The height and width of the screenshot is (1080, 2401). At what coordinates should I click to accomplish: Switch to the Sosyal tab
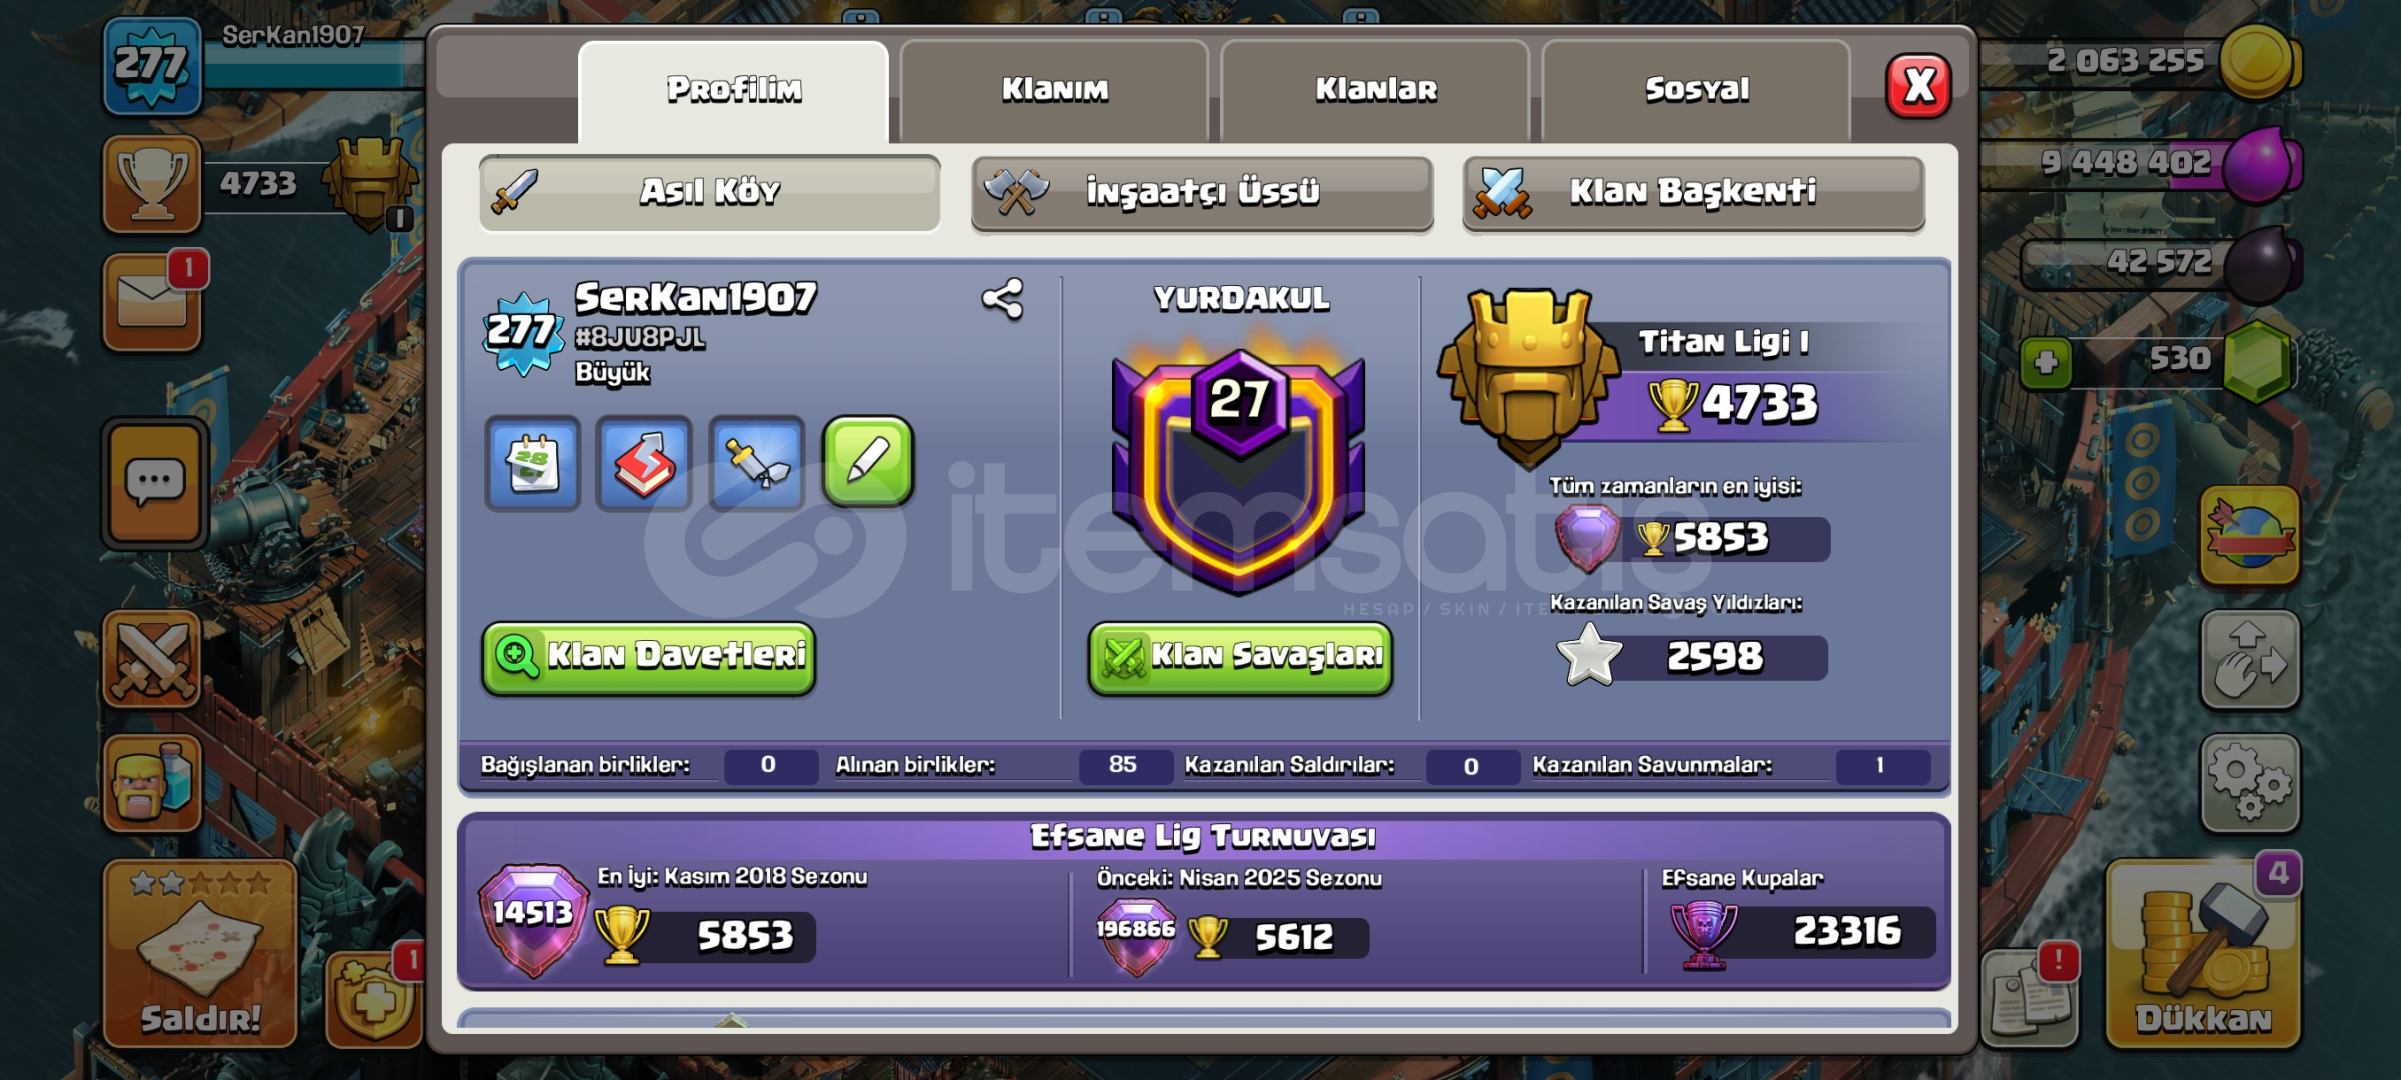click(x=1697, y=90)
